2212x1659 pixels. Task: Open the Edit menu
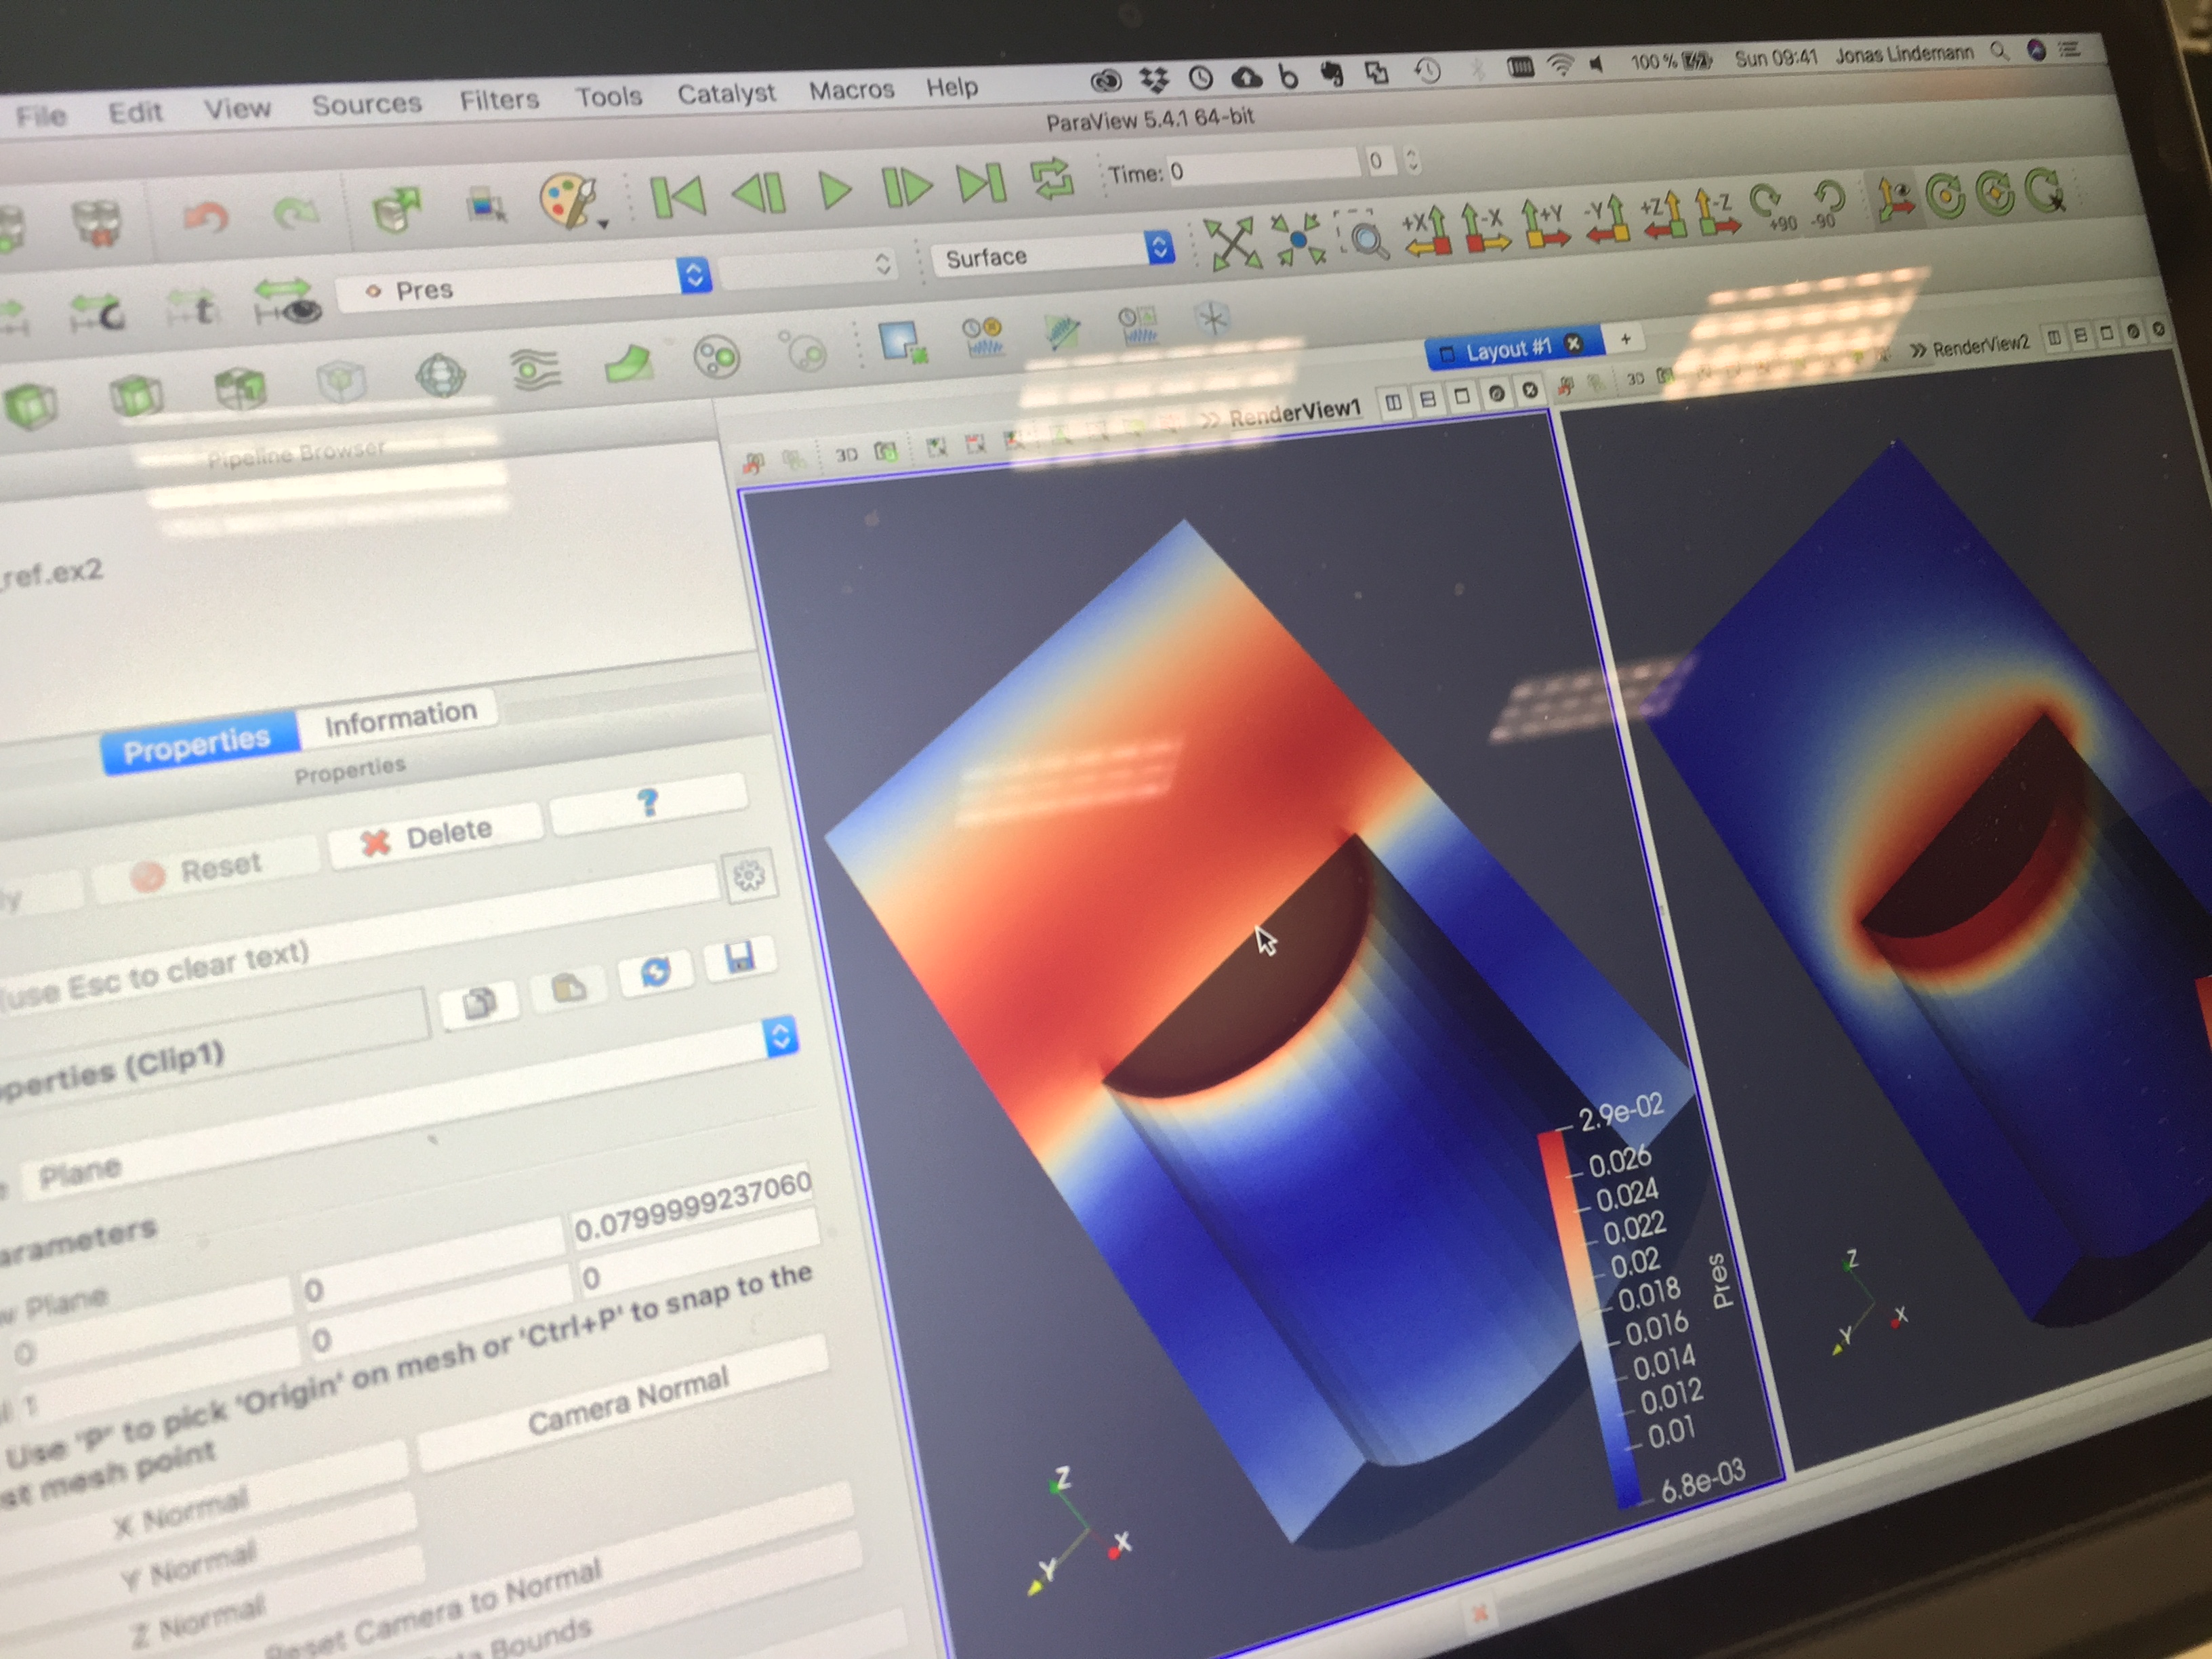[135, 112]
